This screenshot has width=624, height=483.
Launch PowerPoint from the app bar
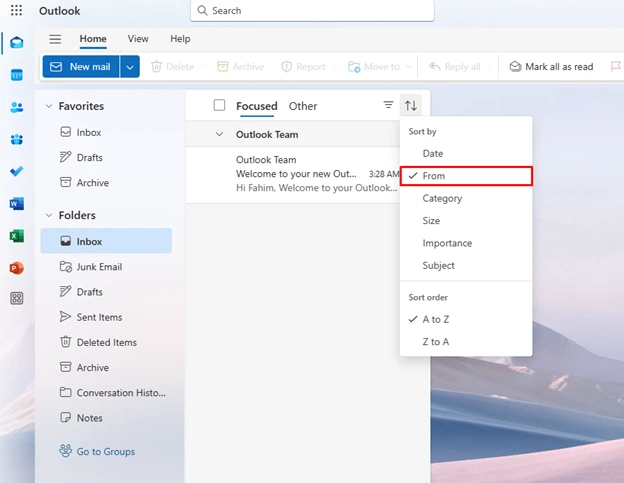16,268
